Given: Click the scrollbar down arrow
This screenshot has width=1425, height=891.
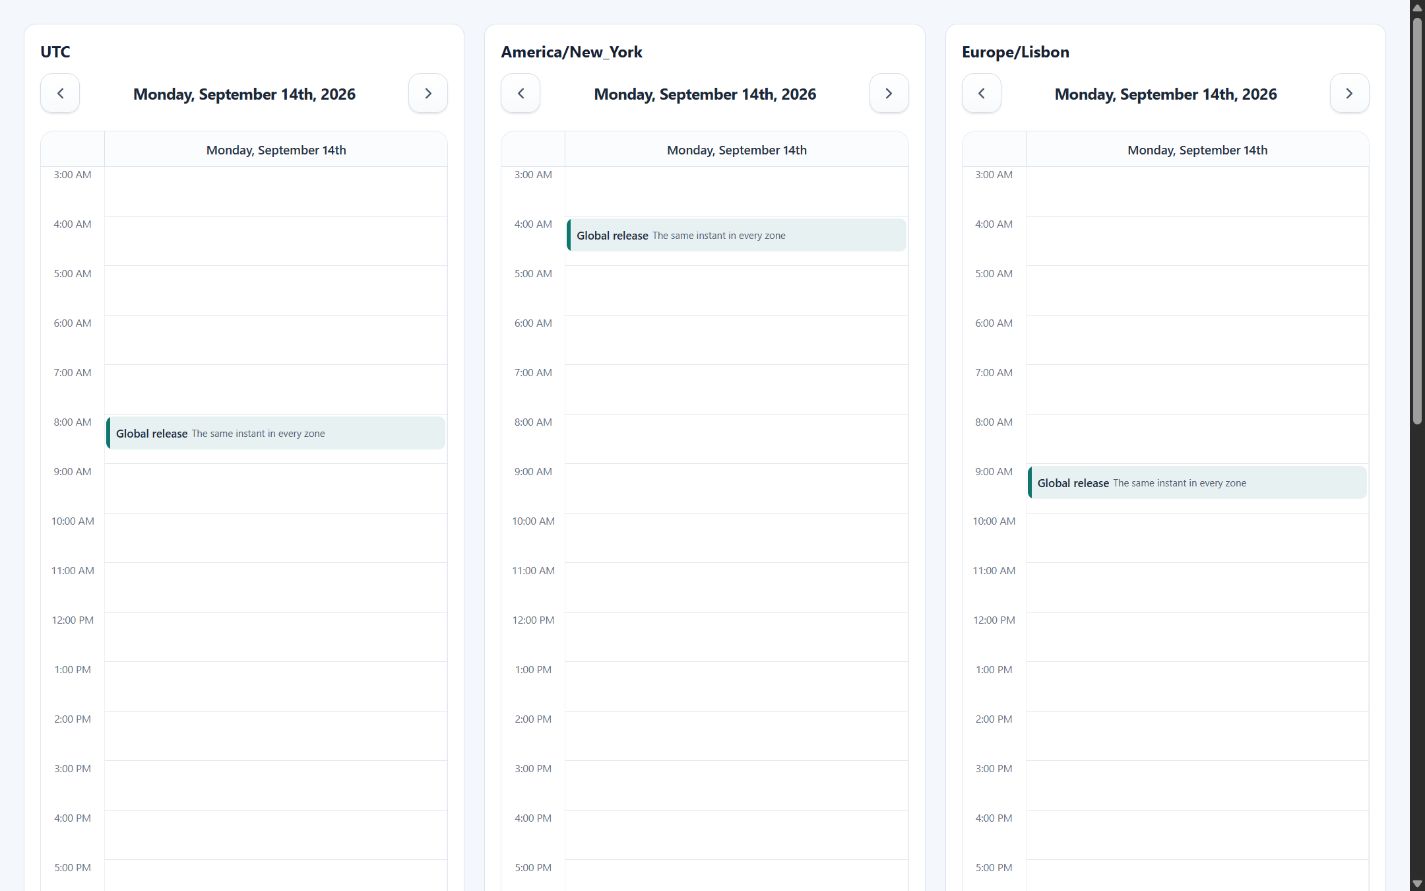Looking at the screenshot, I should tap(1417, 883).
